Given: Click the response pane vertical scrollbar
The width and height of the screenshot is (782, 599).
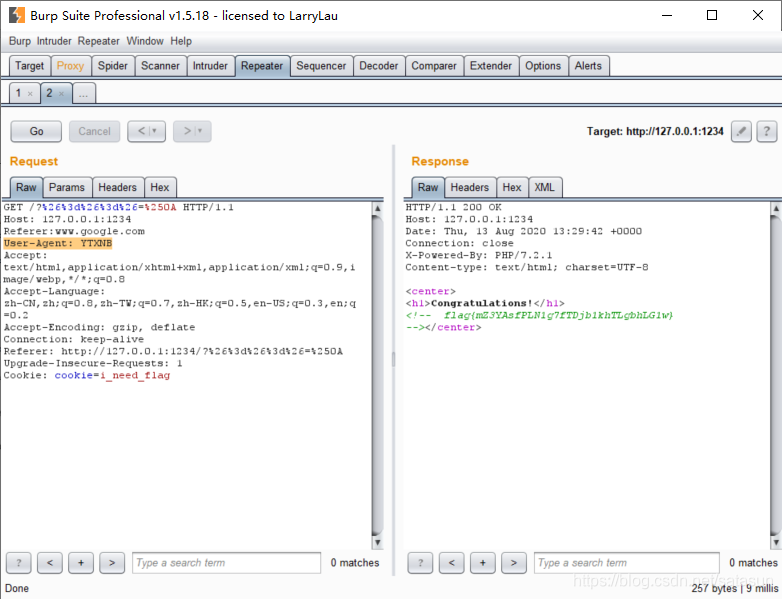Looking at the screenshot, I should 776,375.
